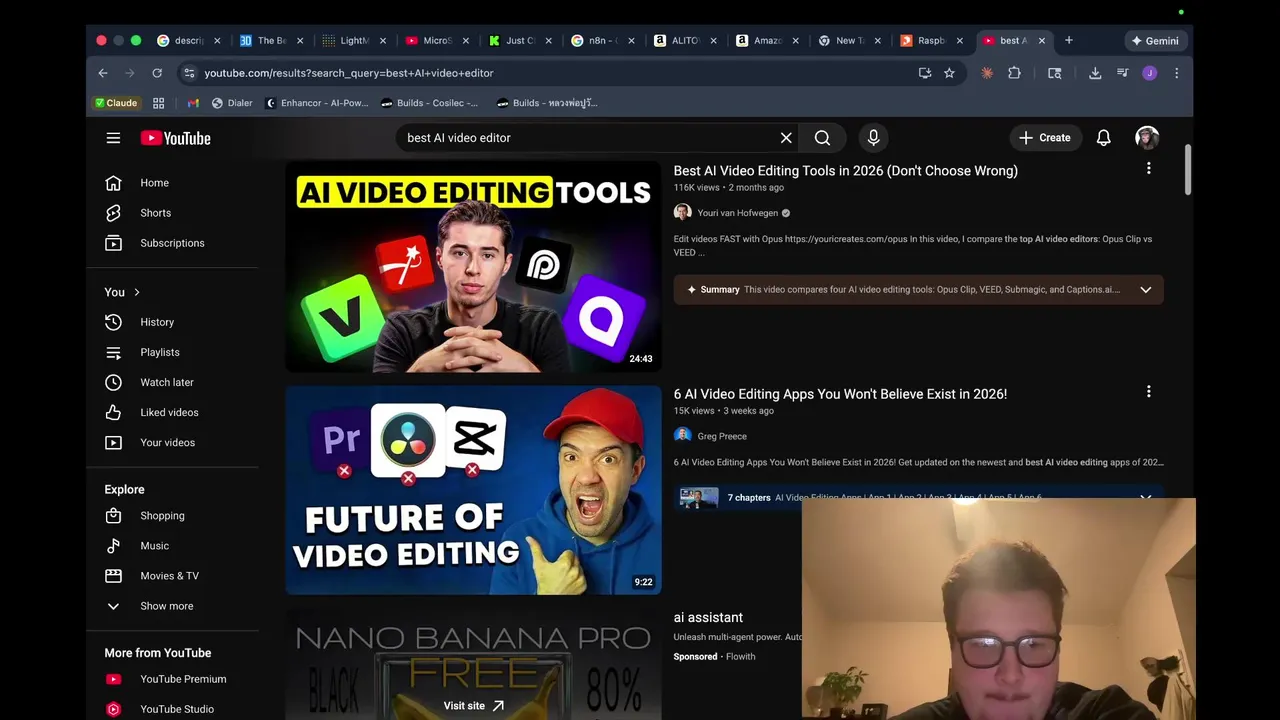
Task: Expand the You section chevron
Action: coord(137,292)
